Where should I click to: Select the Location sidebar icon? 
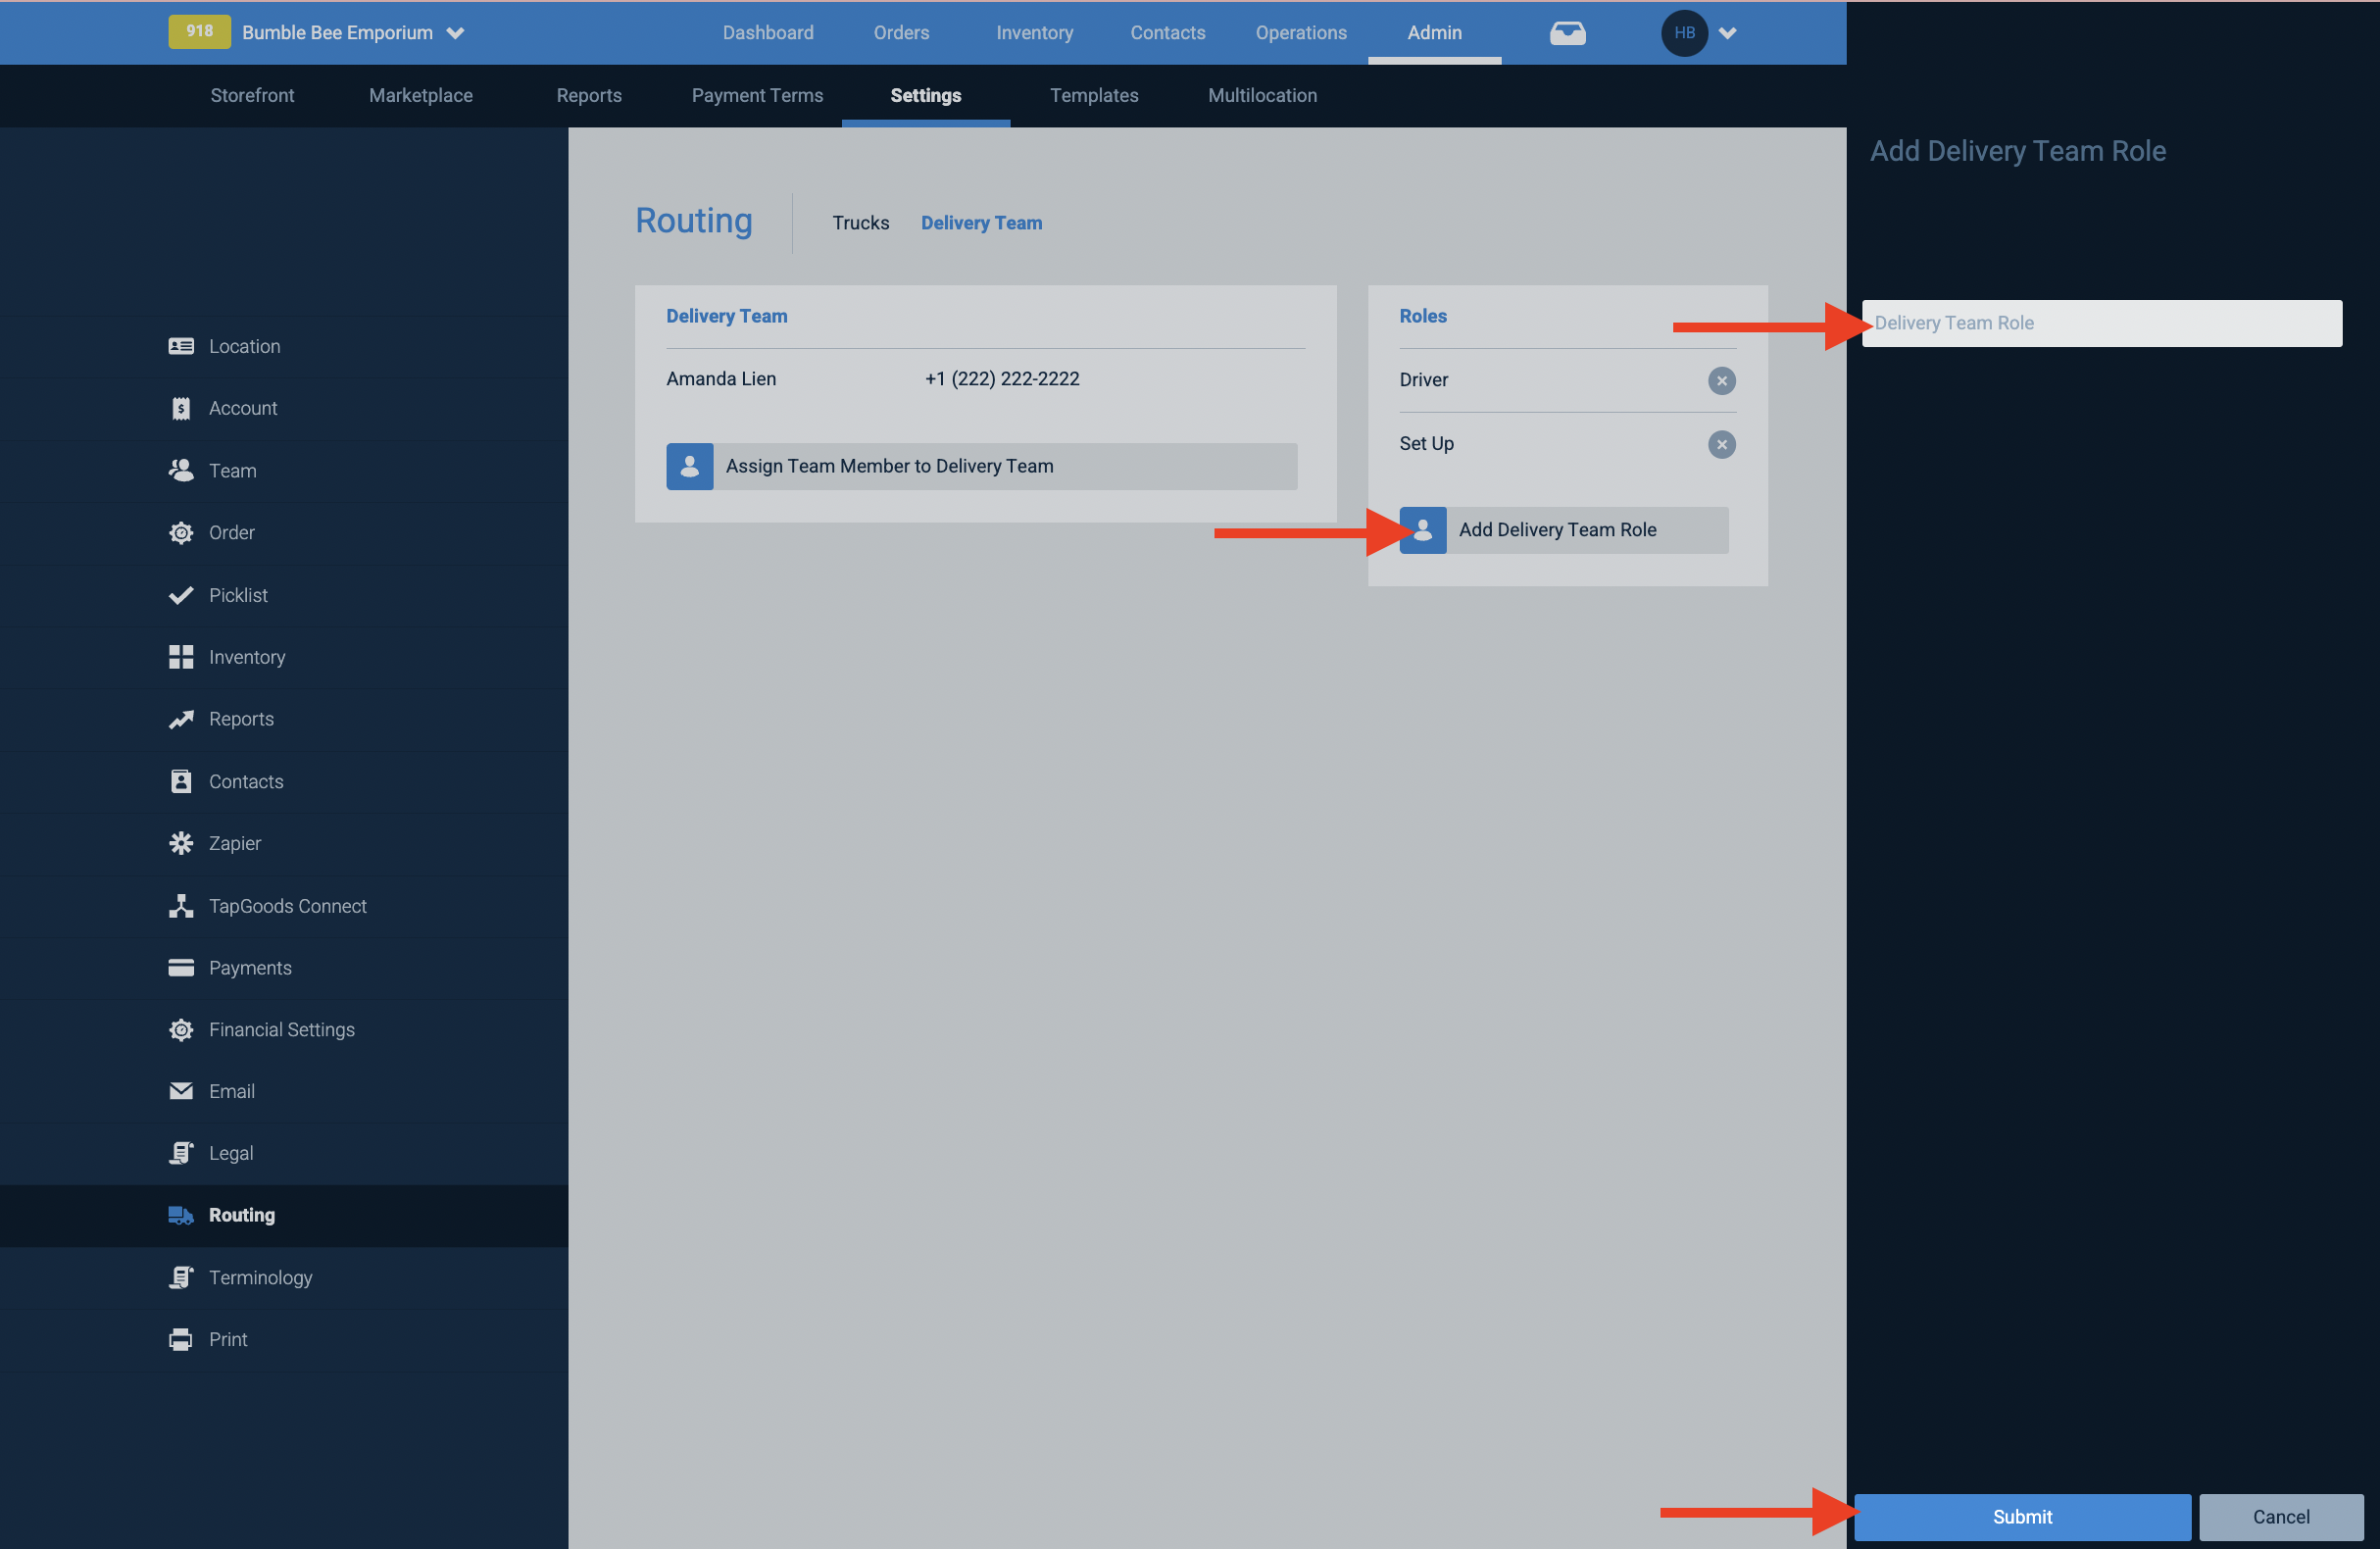point(181,346)
